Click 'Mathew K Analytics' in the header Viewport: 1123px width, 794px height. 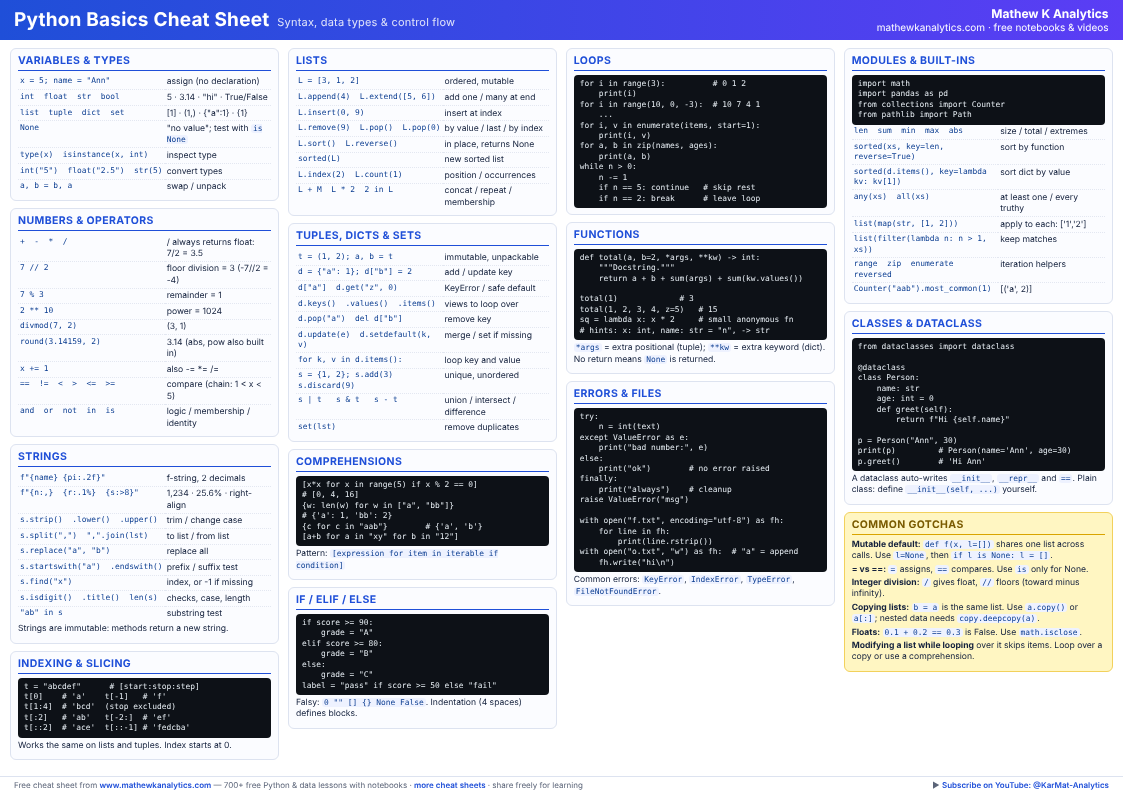[x=1049, y=14]
